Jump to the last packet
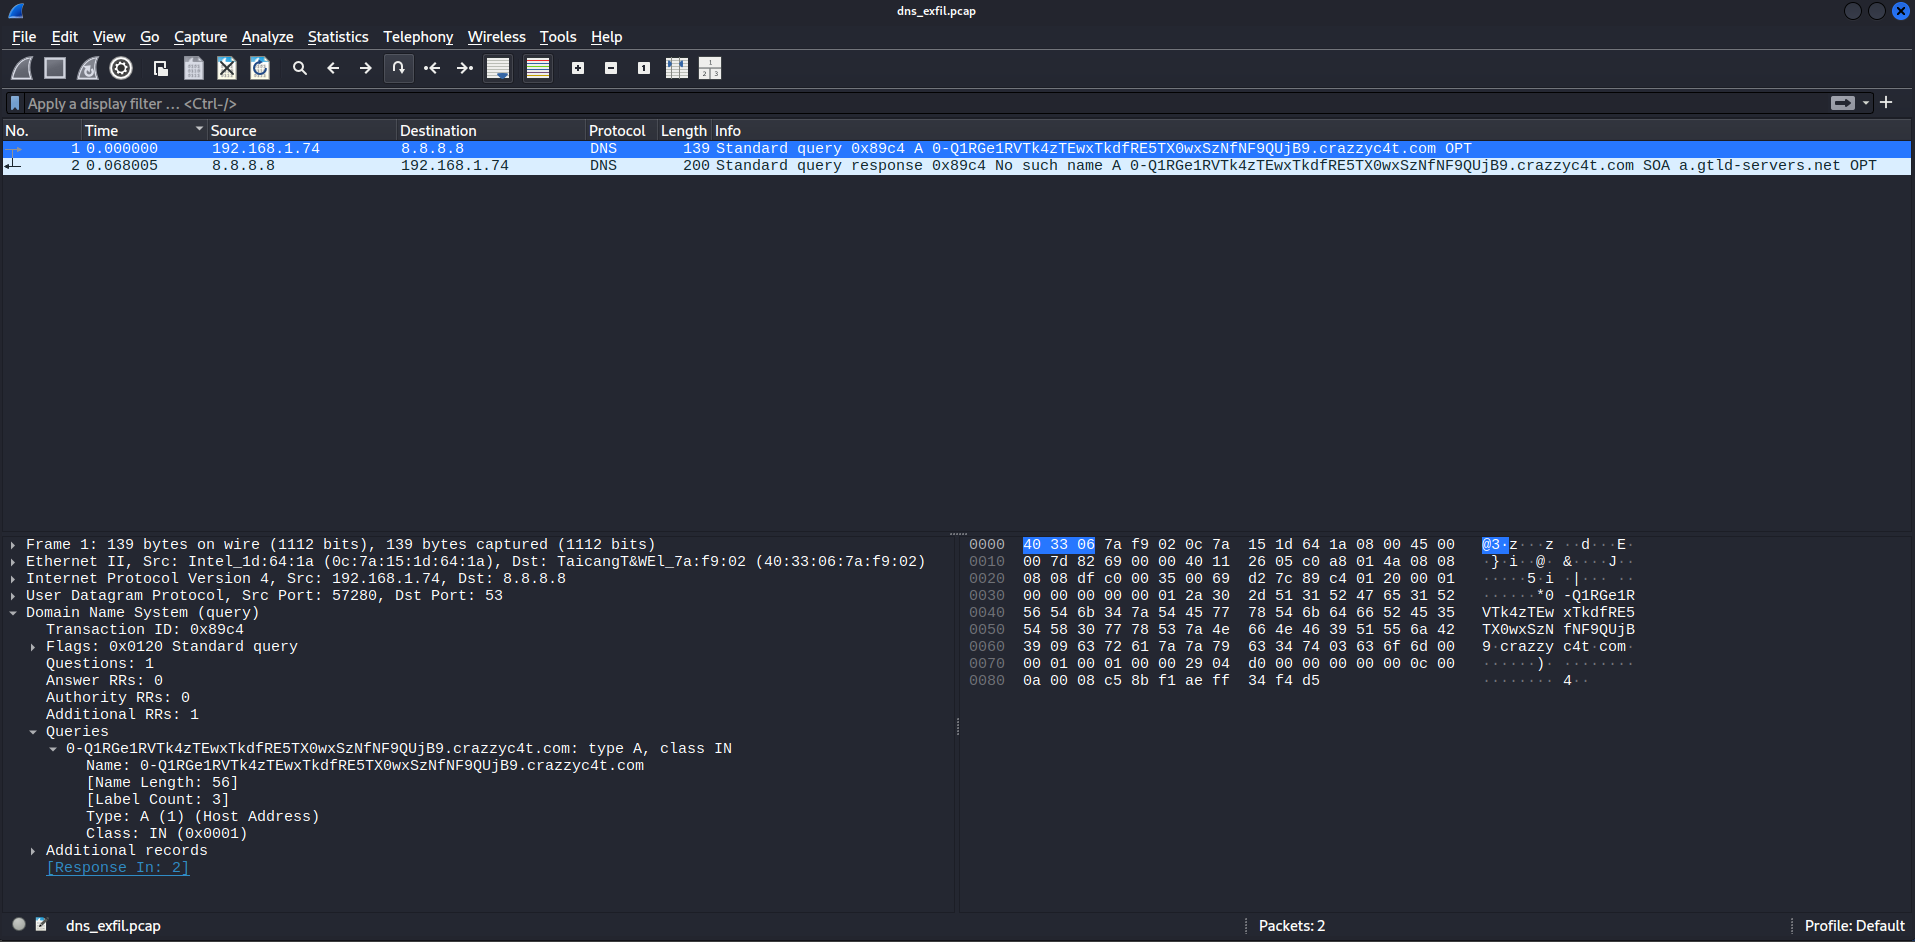 pos(465,68)
